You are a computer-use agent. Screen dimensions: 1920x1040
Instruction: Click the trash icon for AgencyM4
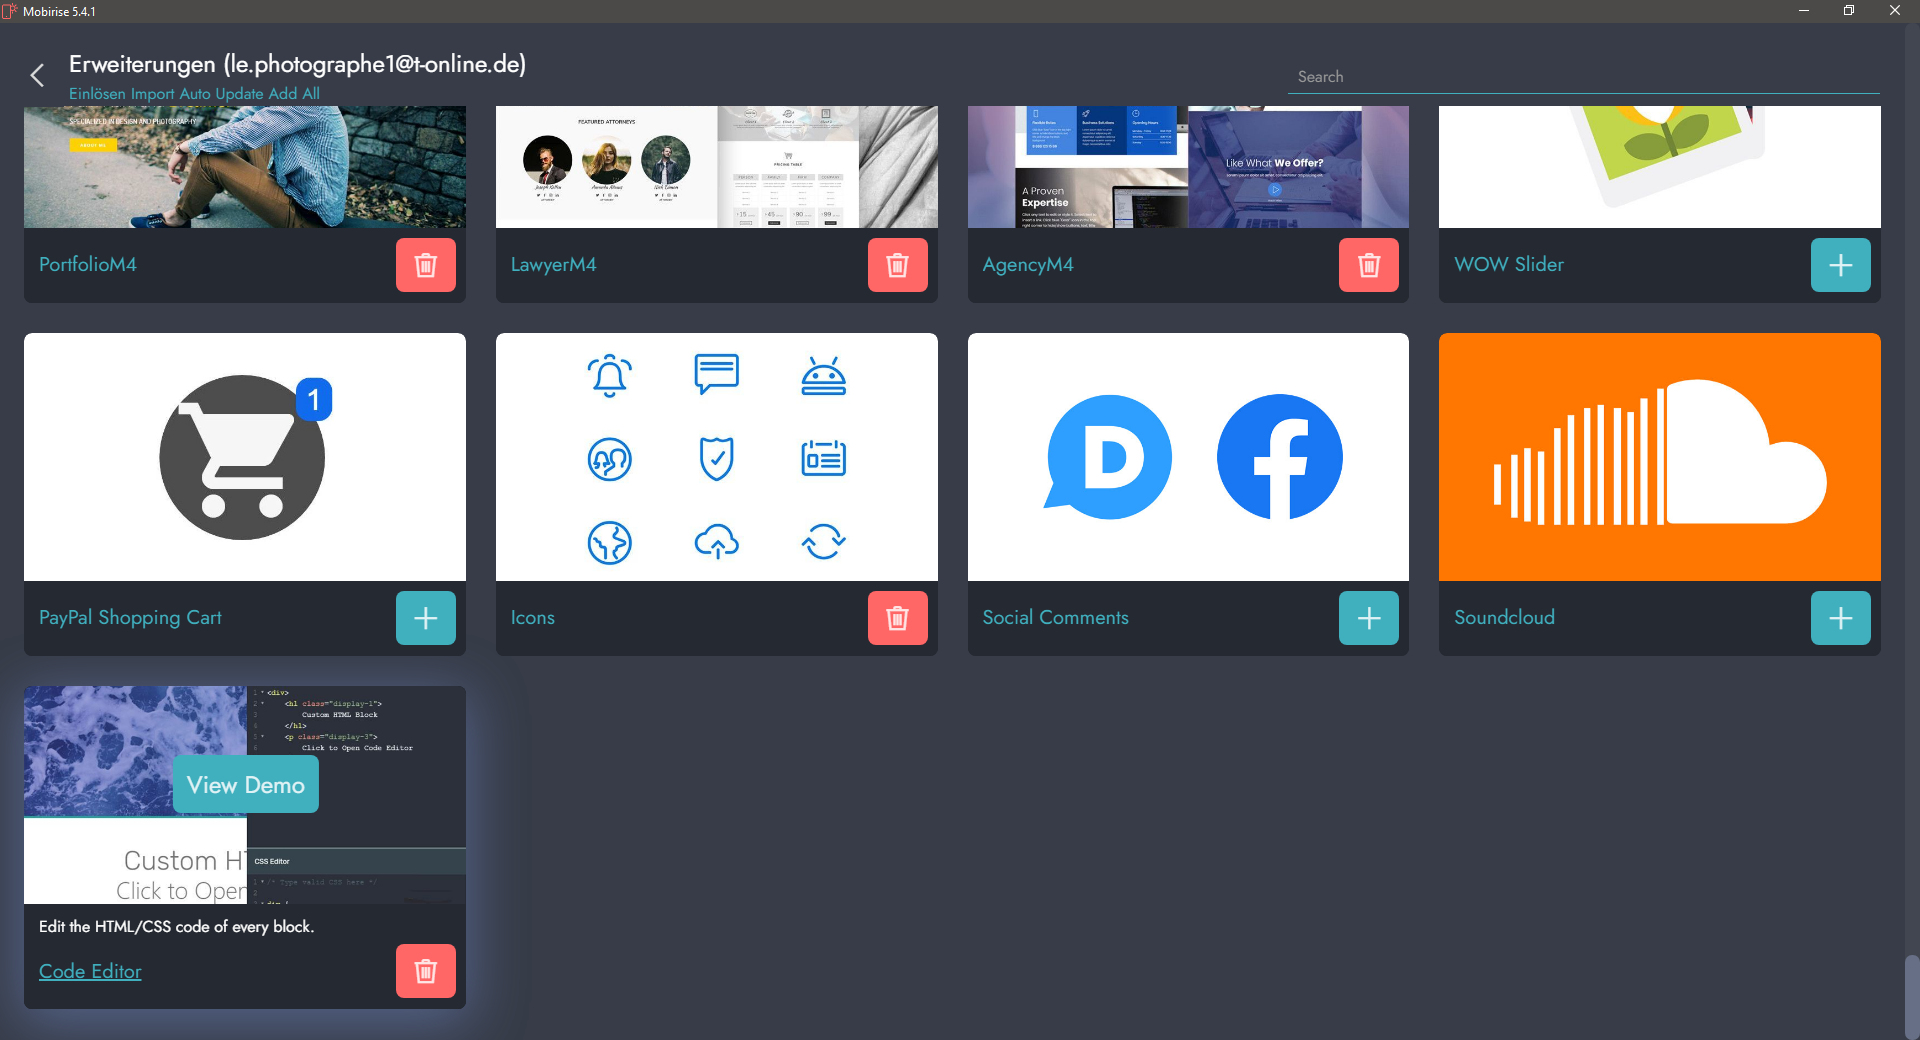(1369, 265)
